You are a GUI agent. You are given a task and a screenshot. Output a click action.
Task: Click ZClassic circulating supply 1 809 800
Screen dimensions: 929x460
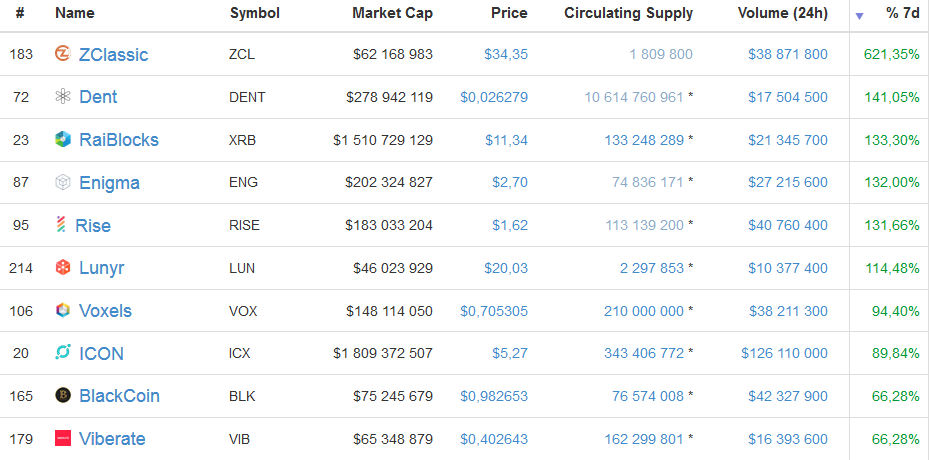pos(661,55)
